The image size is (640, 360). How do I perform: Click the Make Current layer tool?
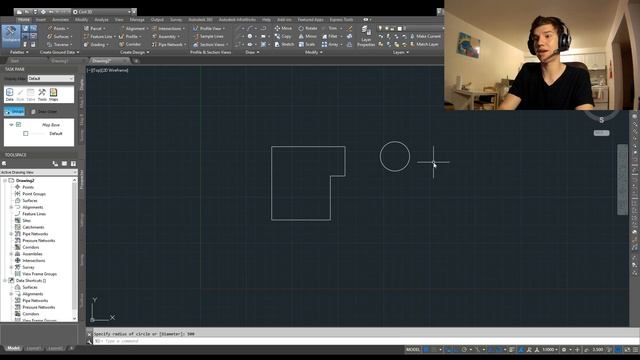point(425,36)
